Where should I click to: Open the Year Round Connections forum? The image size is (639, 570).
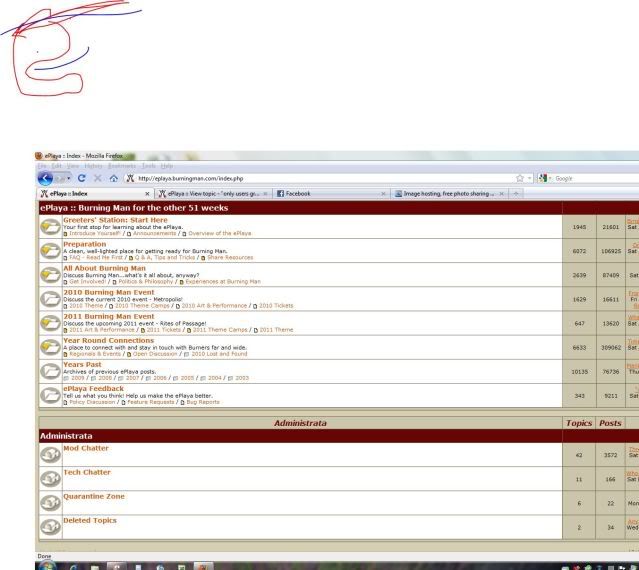point(108,340)
